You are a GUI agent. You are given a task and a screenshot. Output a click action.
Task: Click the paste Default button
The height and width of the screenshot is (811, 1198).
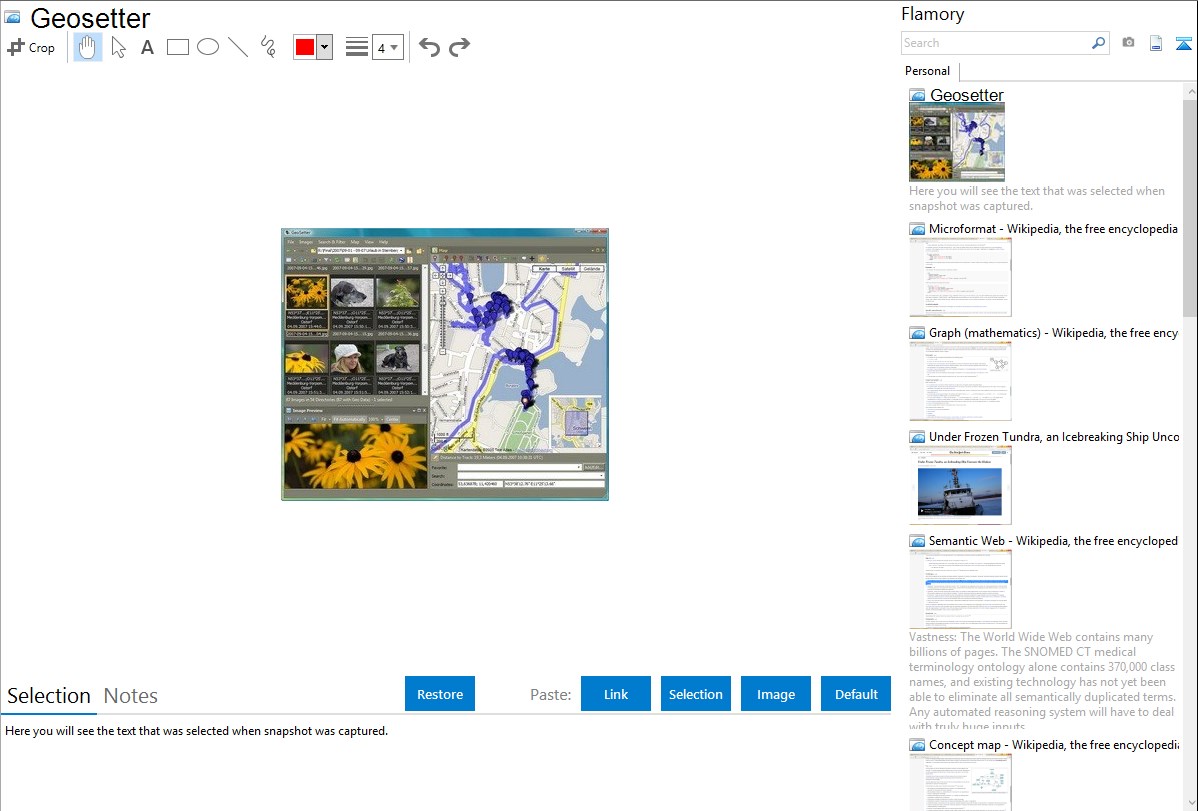pyautogui.click(x=856, y=694)
